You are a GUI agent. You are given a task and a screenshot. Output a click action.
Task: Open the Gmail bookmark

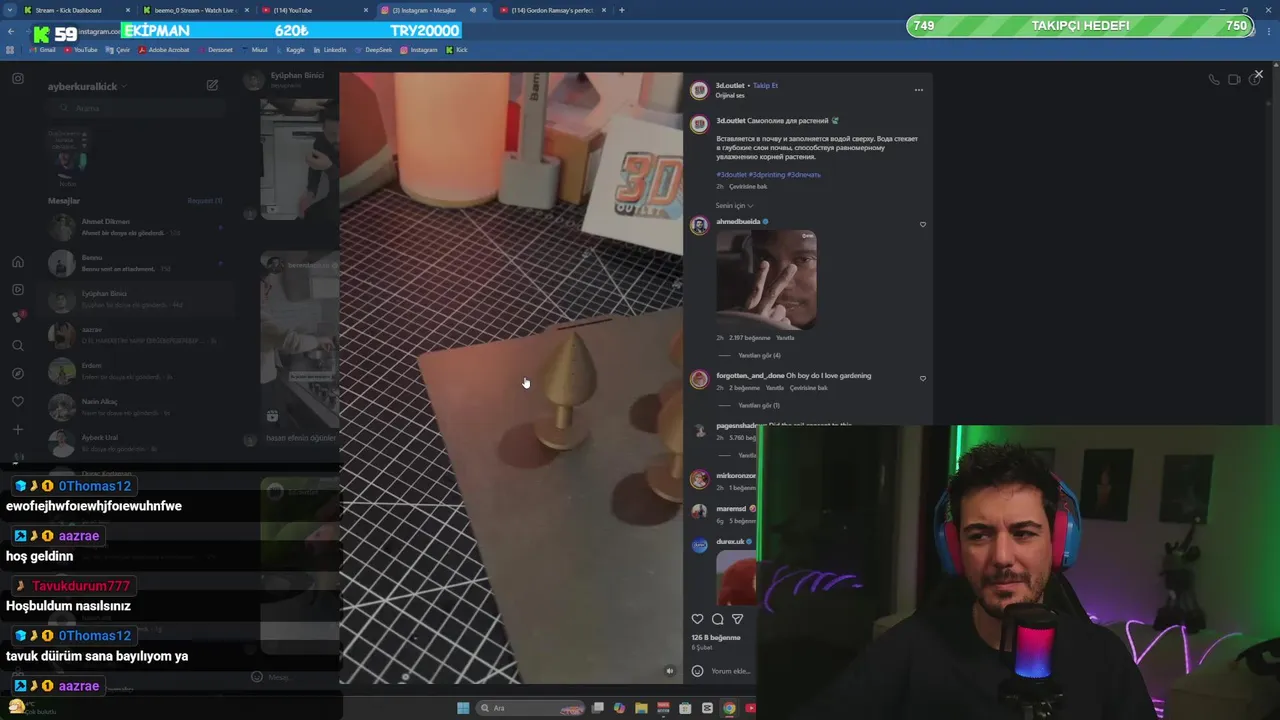pyautogui.click(x=42, y=49)
